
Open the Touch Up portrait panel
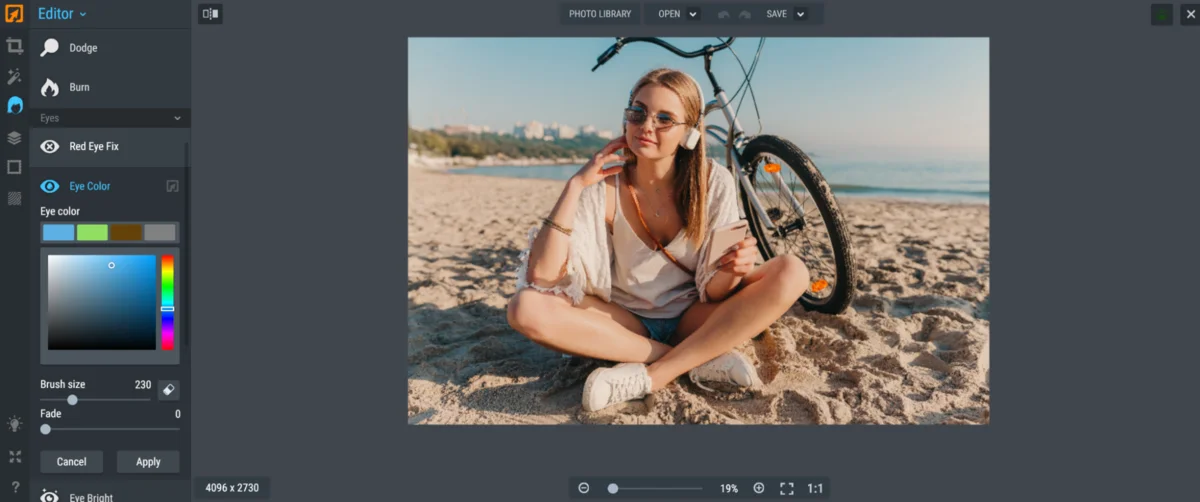(14, 106)
